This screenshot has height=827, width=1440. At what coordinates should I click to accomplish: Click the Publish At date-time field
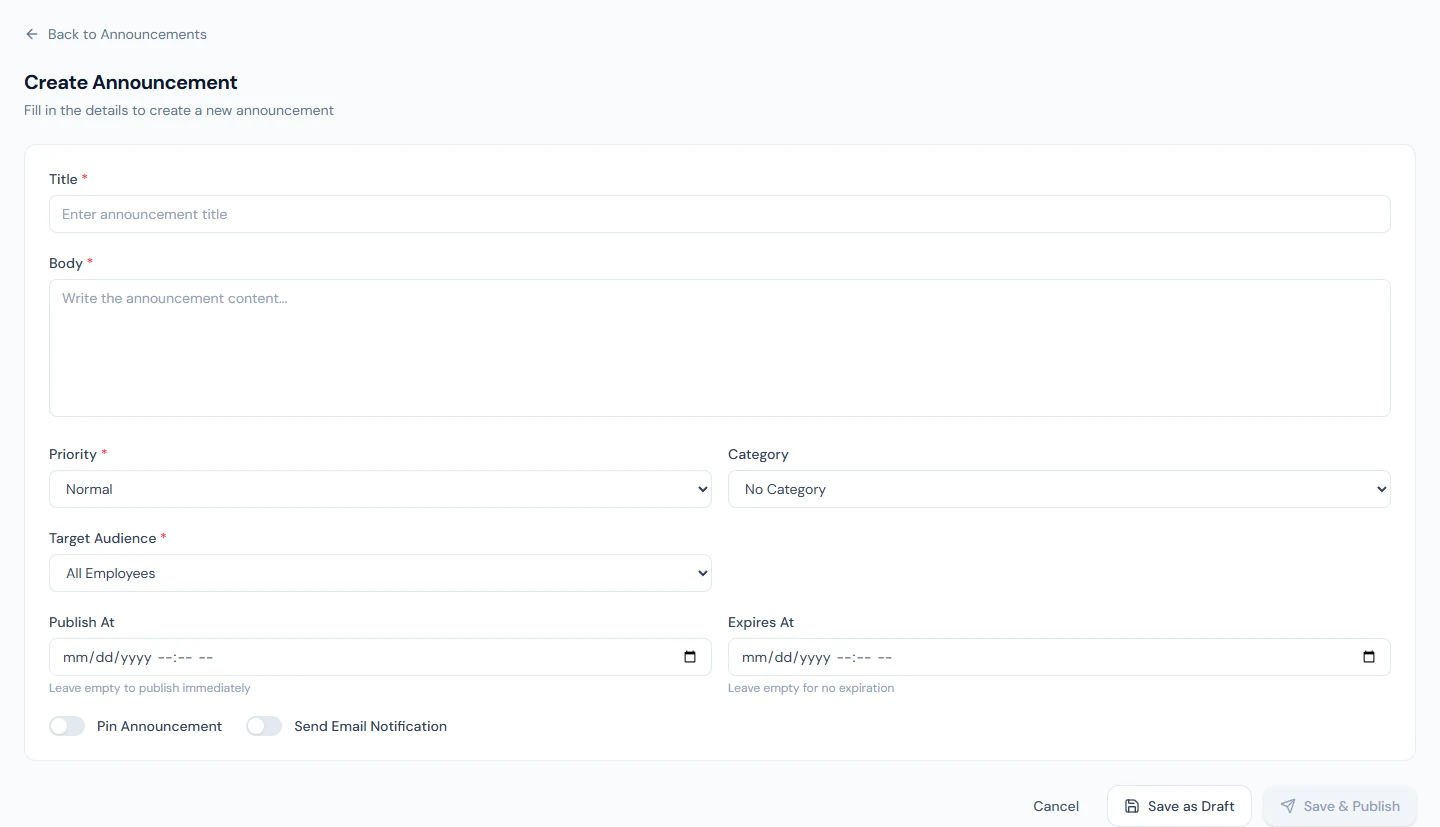pyautogui.click(x=380, y=657)
